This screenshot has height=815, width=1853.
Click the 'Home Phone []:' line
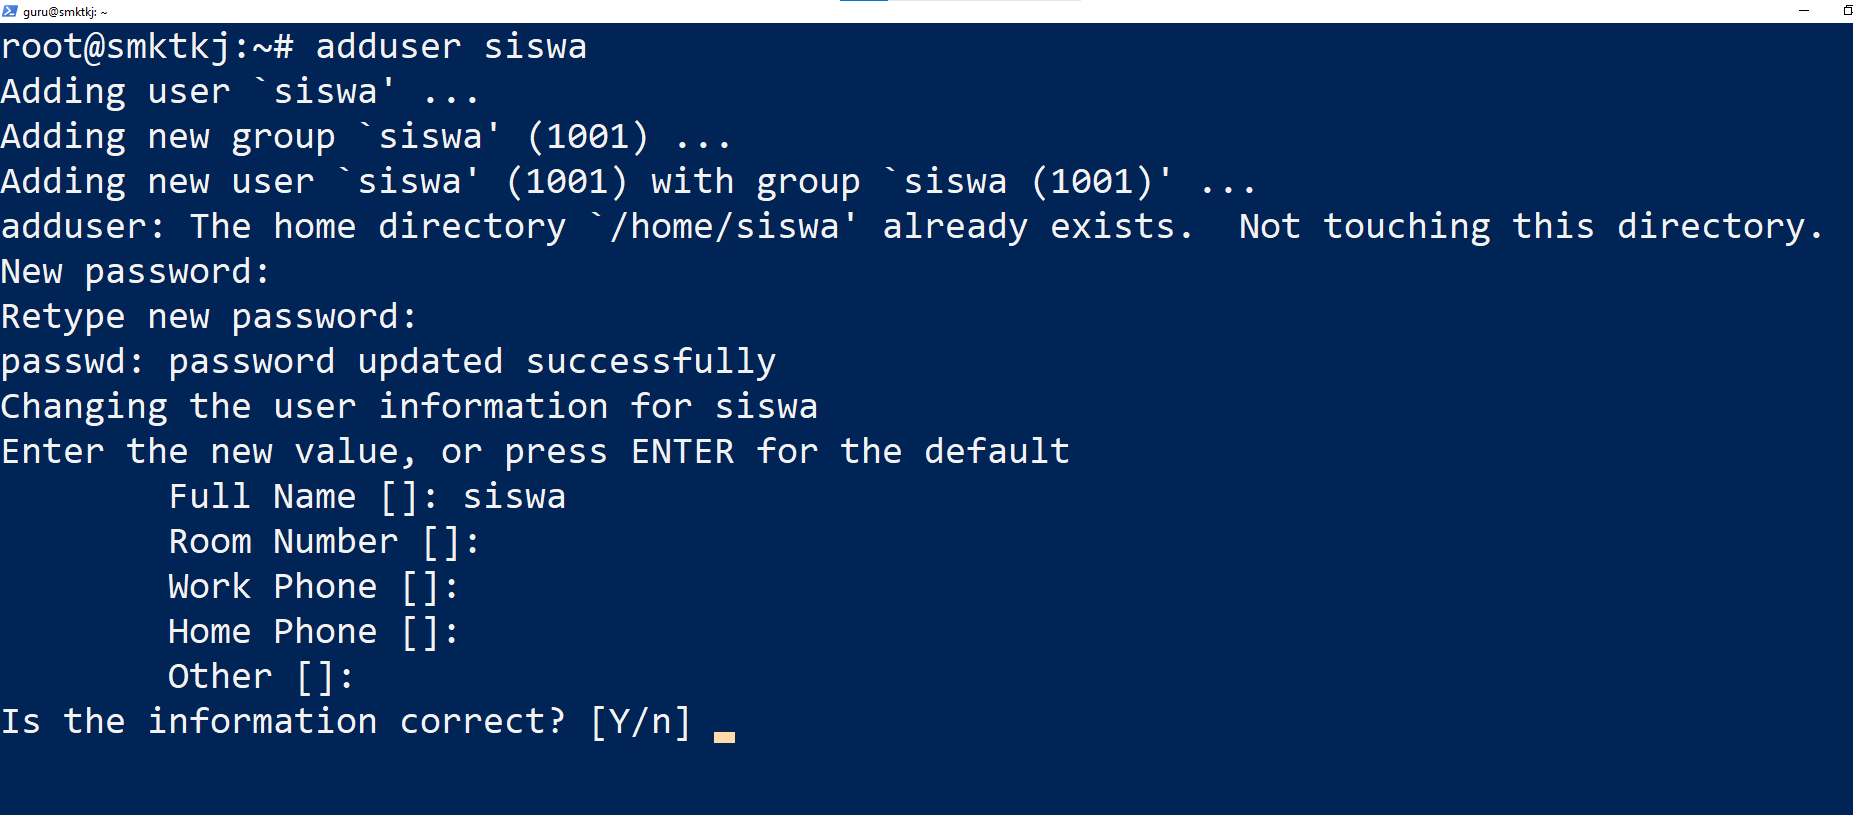pyautogui.click(x=313, y=632)
